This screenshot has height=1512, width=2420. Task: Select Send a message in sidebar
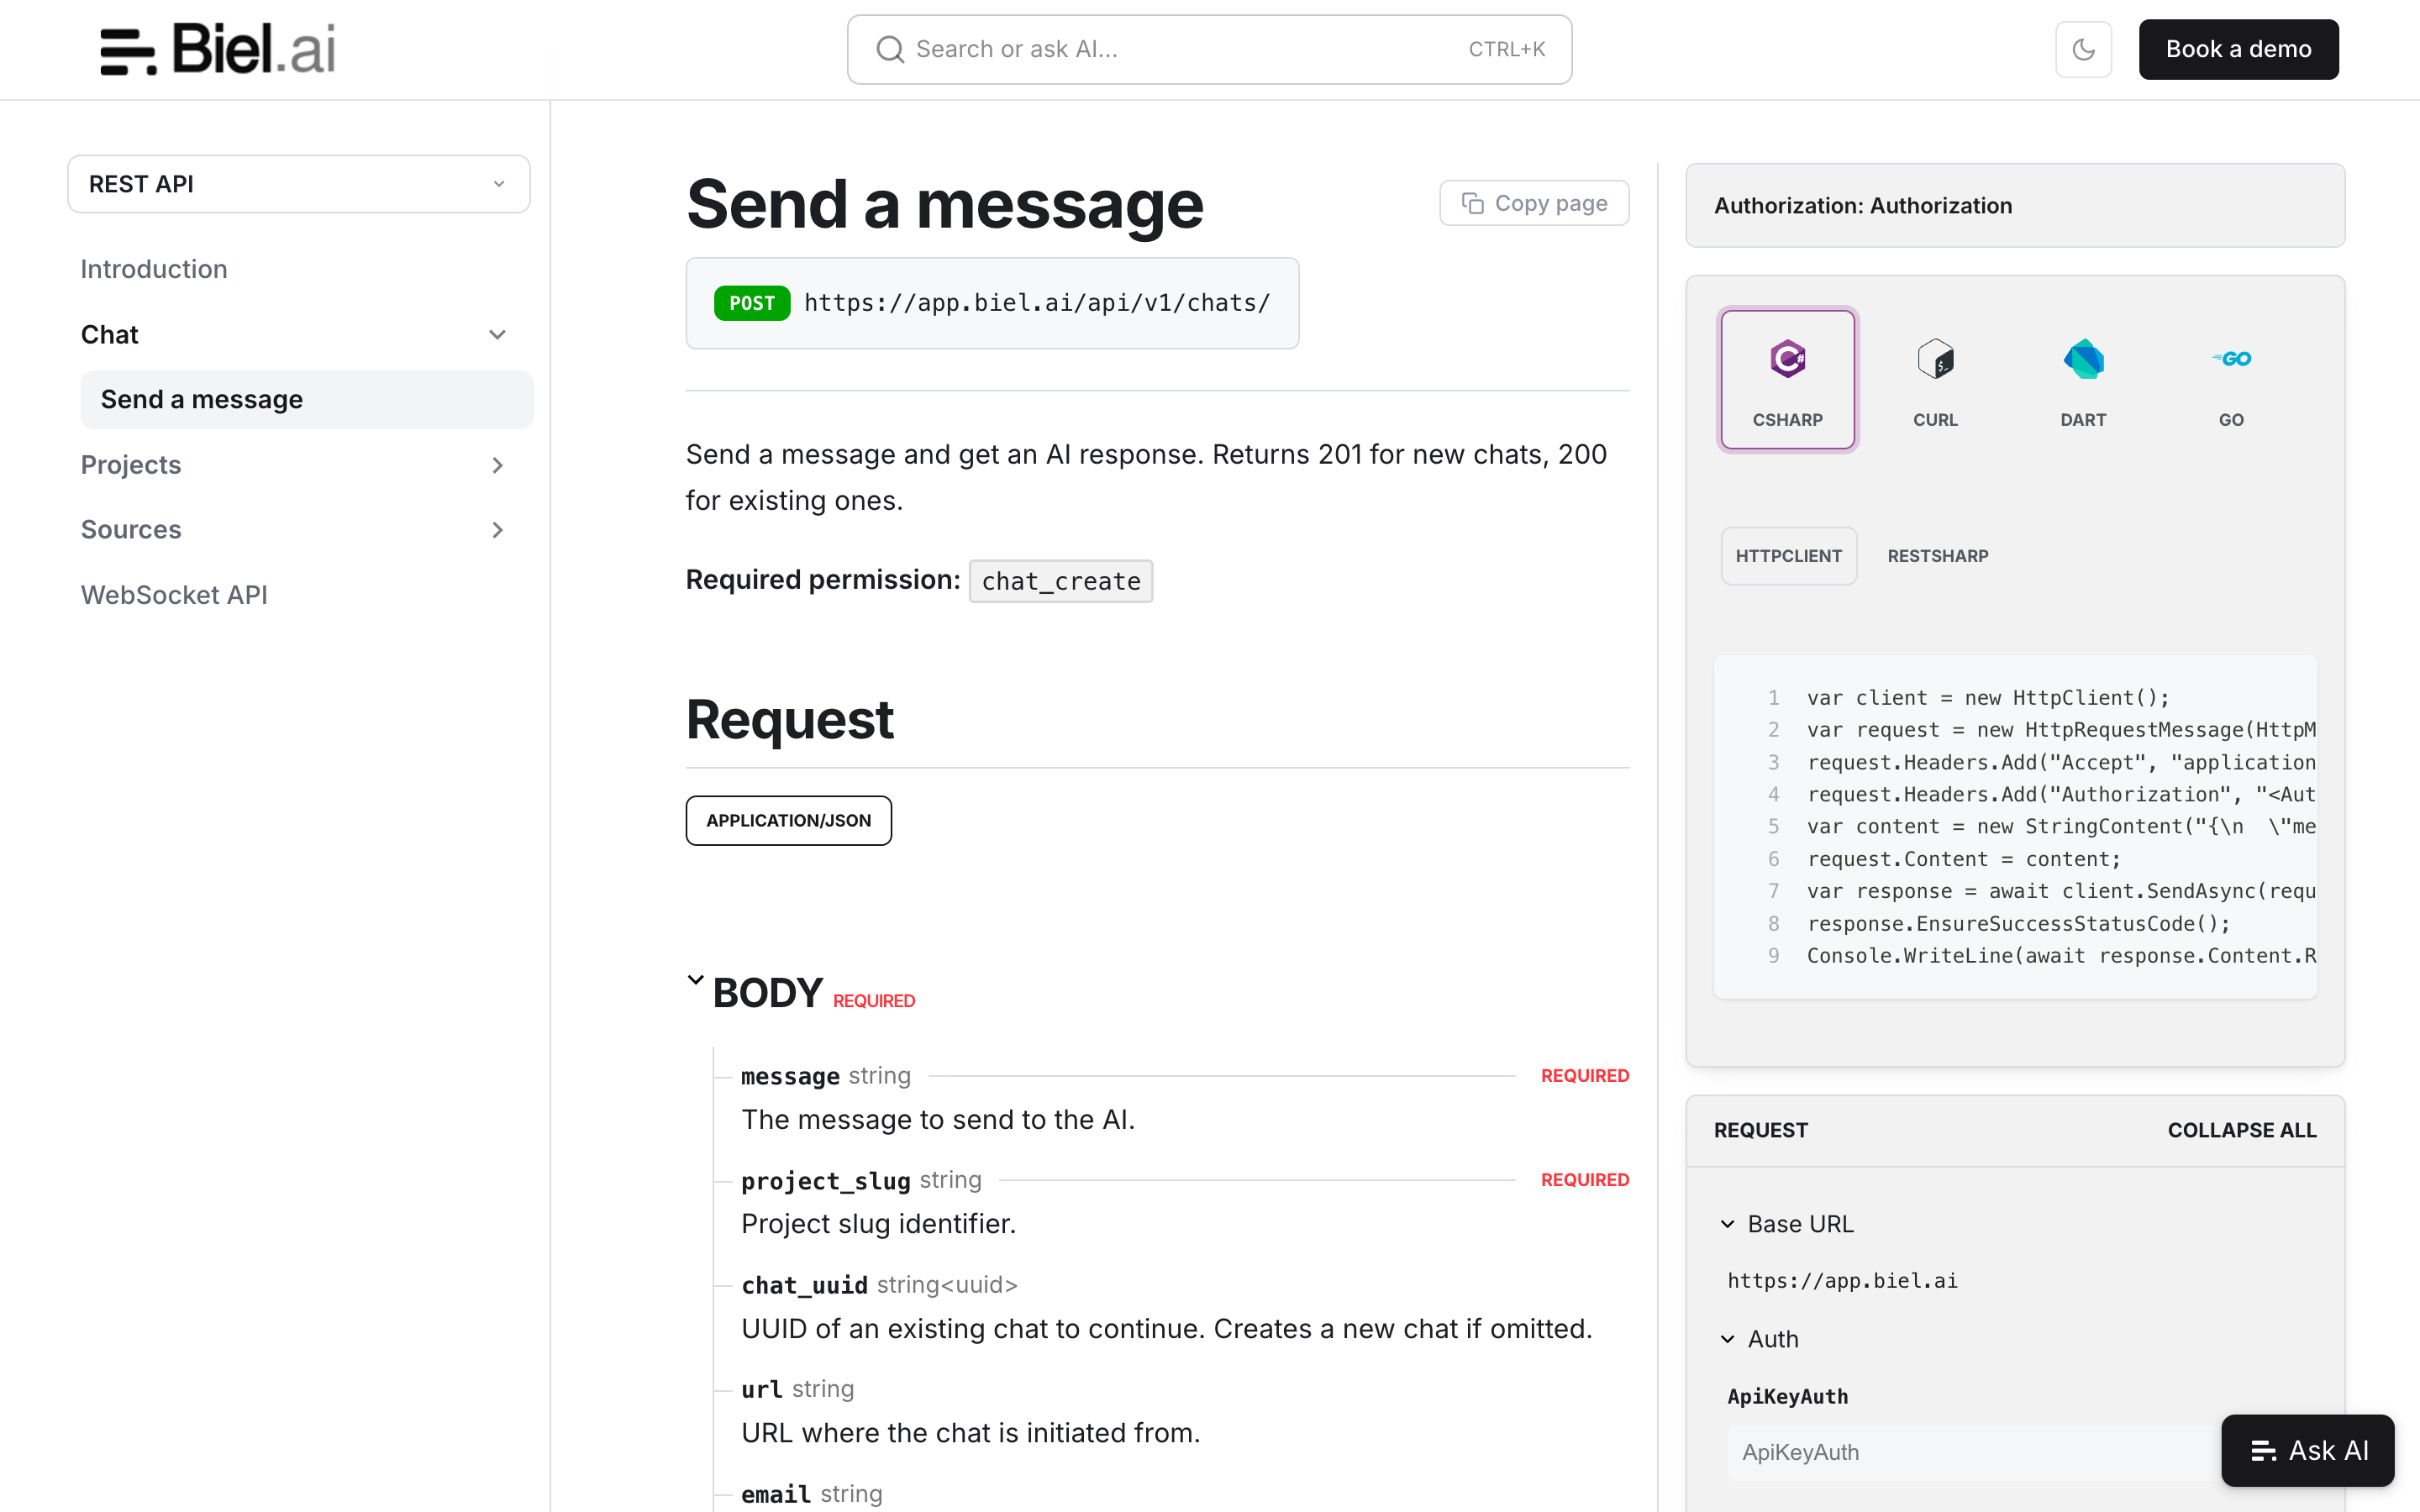[x=306, y=399]
